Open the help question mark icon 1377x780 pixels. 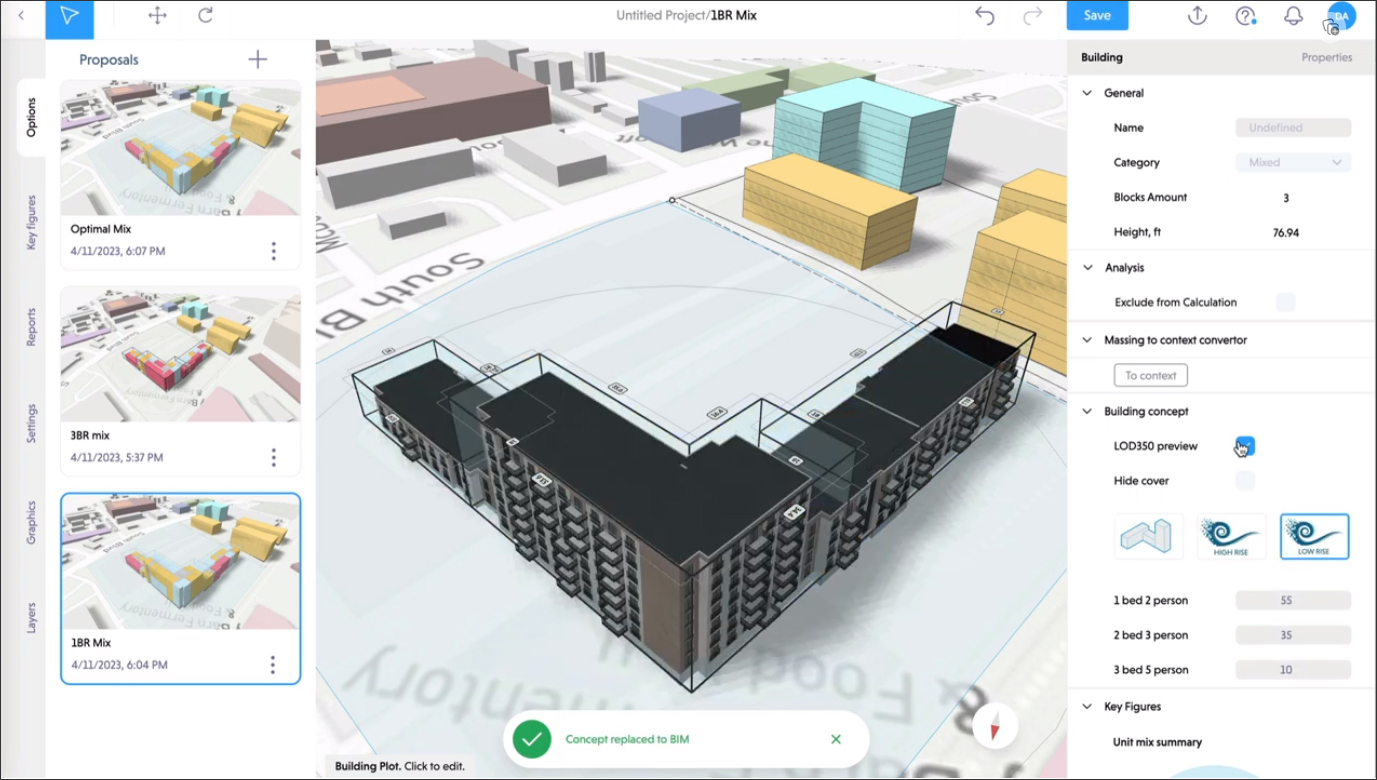pyautogui.click(x=1245, y=16)
